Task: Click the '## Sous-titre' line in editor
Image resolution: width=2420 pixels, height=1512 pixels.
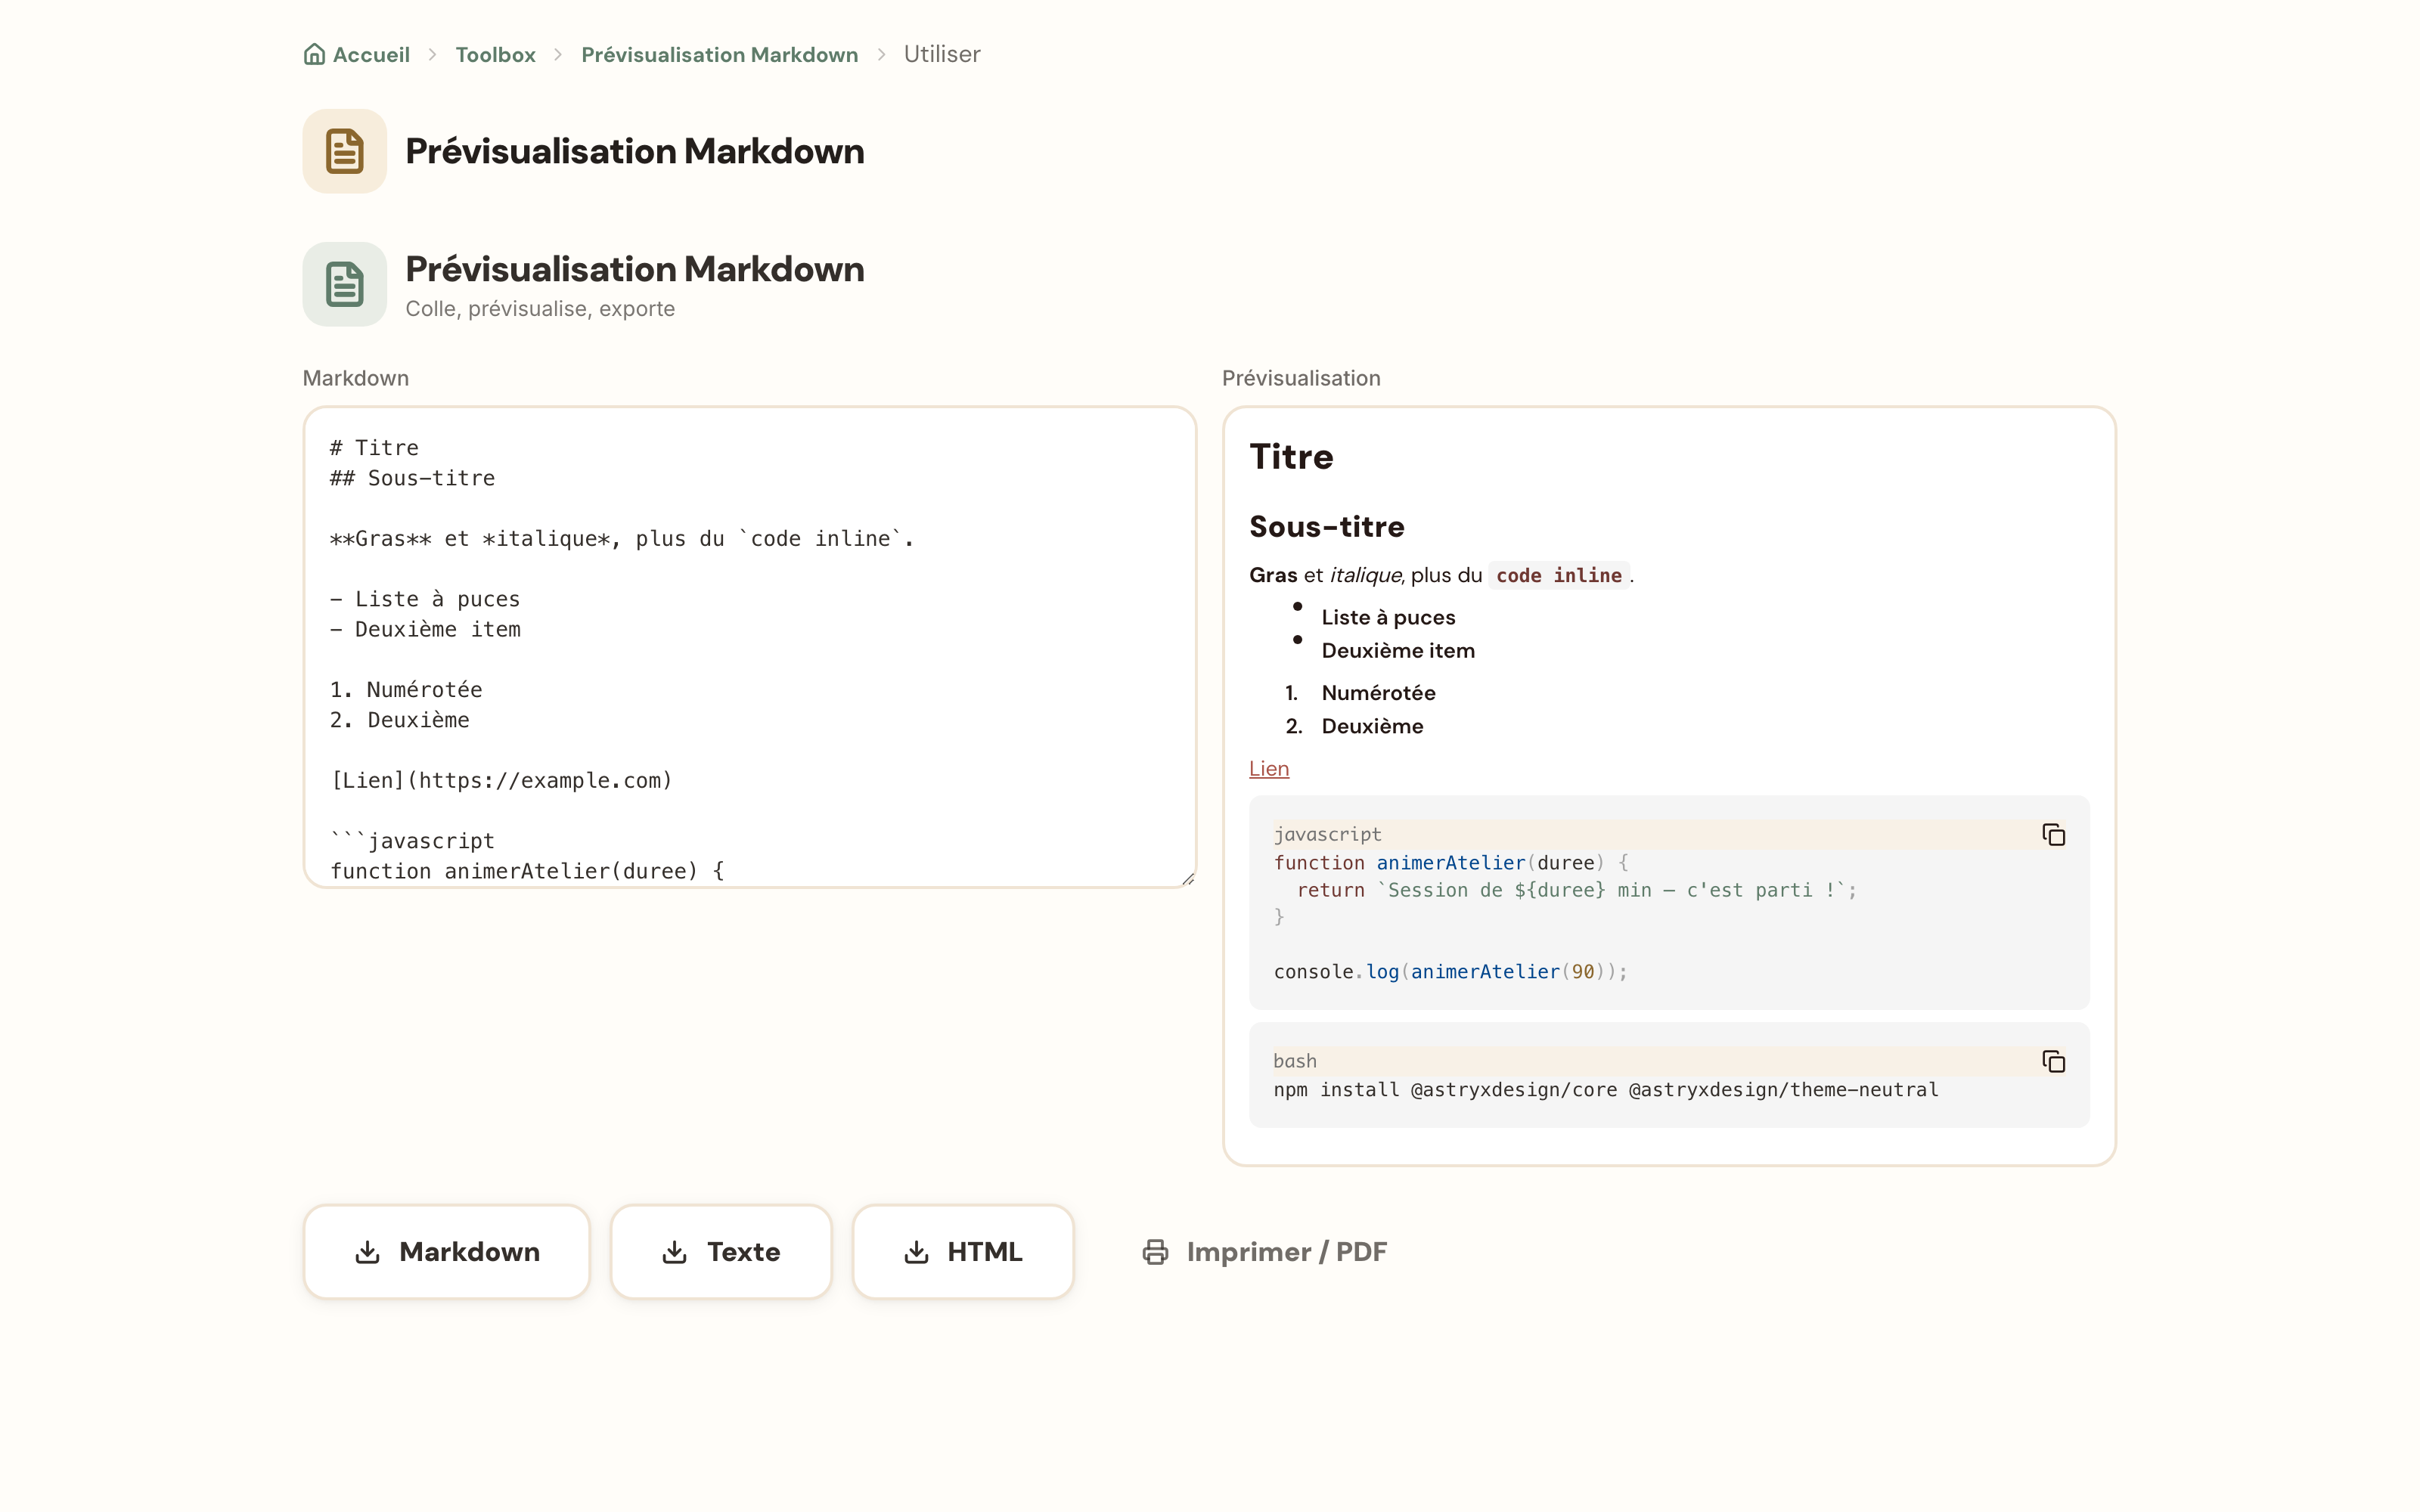Action: point(412,478)
